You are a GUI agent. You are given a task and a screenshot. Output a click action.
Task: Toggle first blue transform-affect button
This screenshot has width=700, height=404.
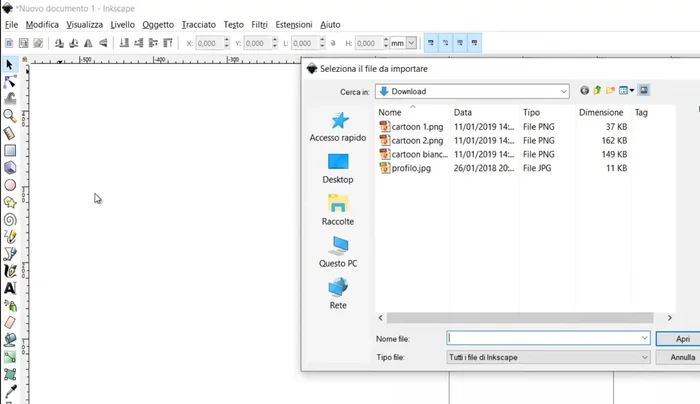point(431,43)
